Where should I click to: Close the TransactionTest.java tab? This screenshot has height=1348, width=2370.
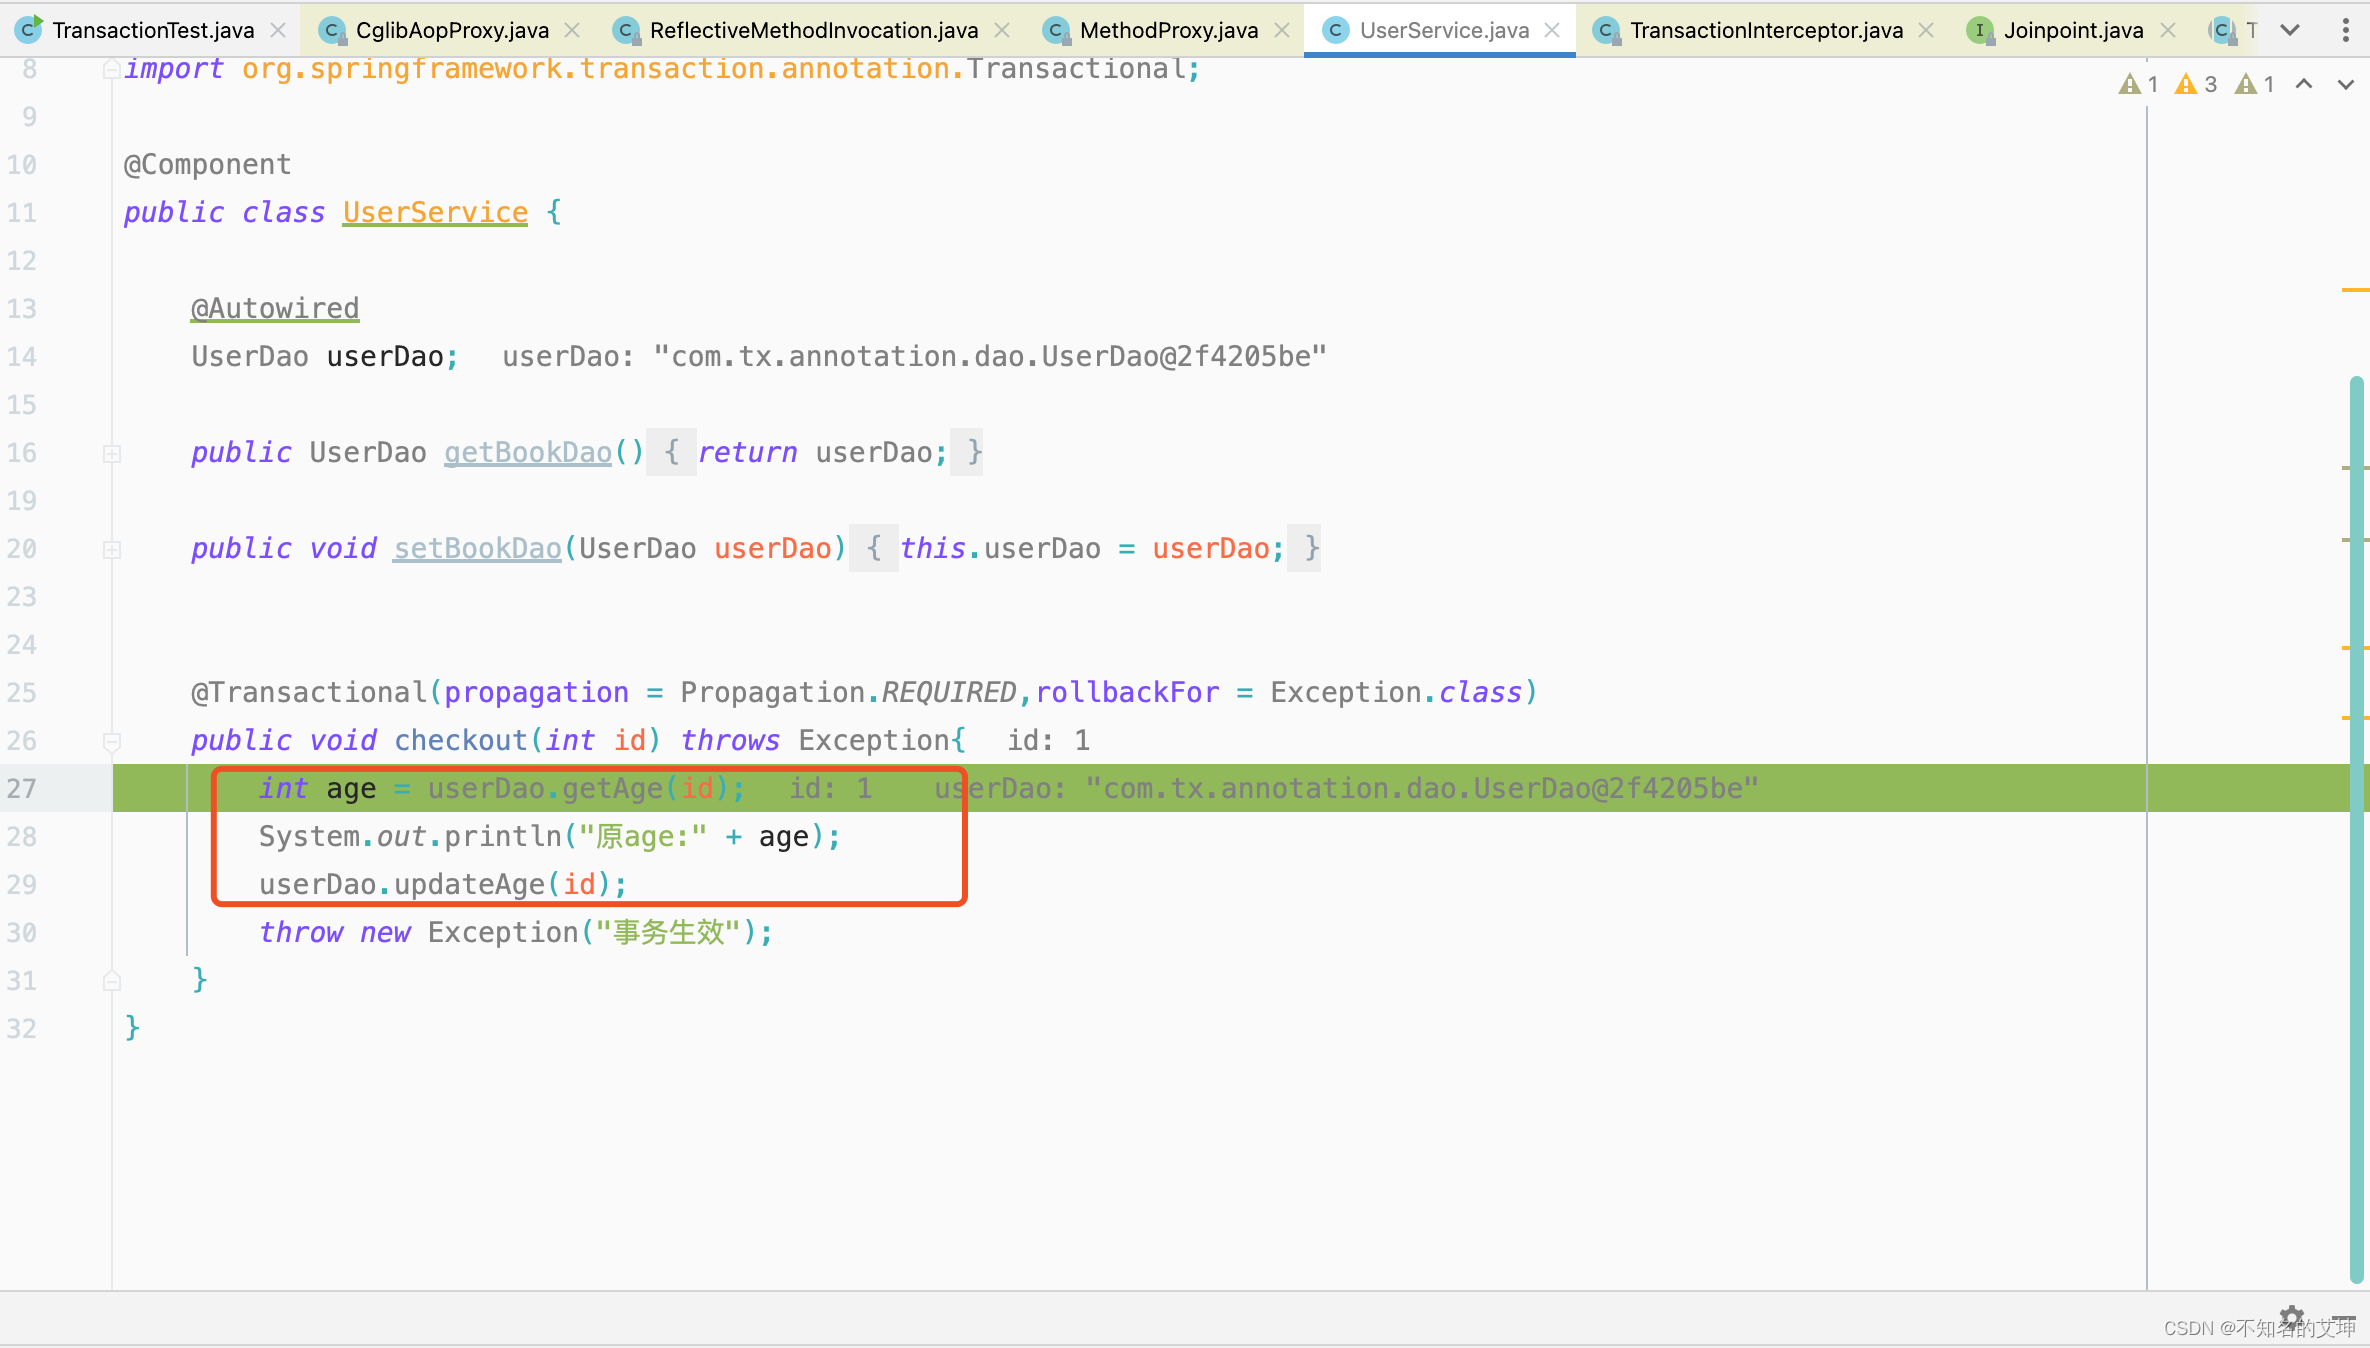coord(278,30)
